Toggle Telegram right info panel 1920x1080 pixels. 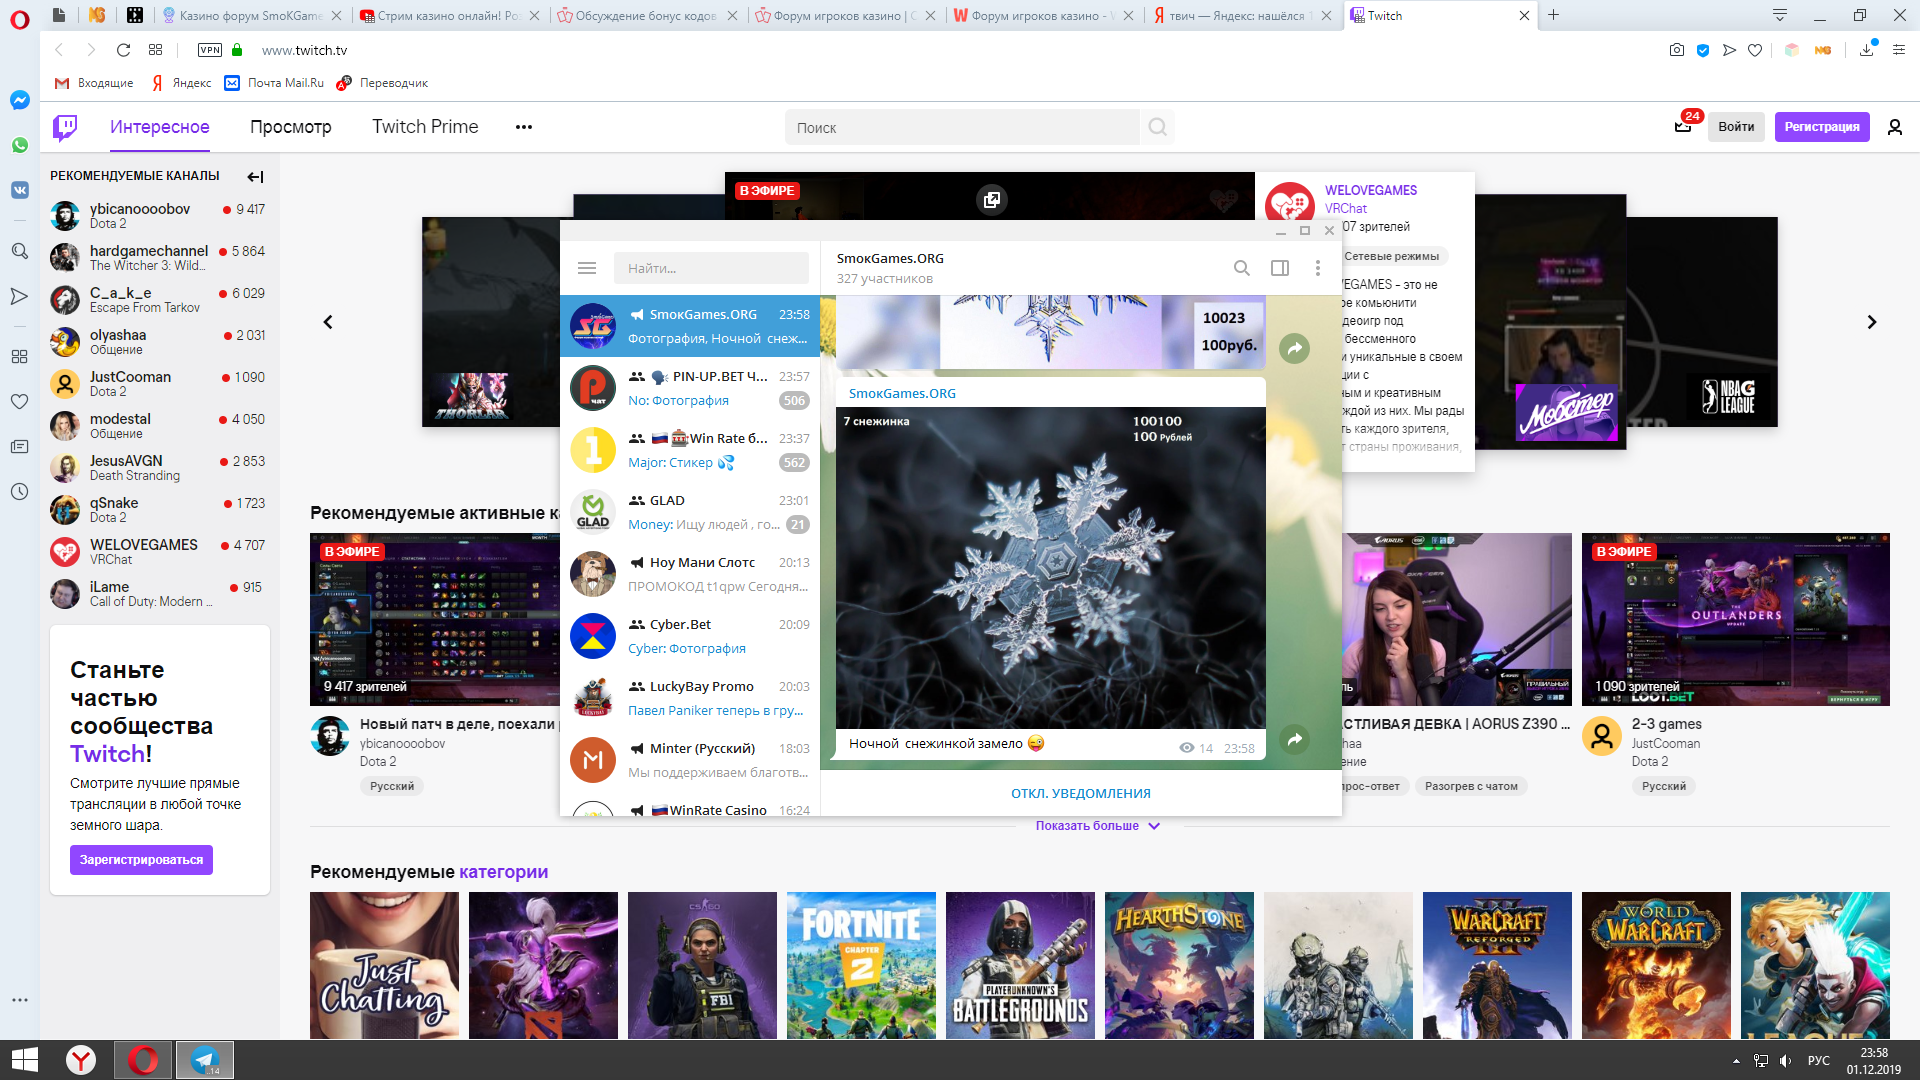(1279, 268)
